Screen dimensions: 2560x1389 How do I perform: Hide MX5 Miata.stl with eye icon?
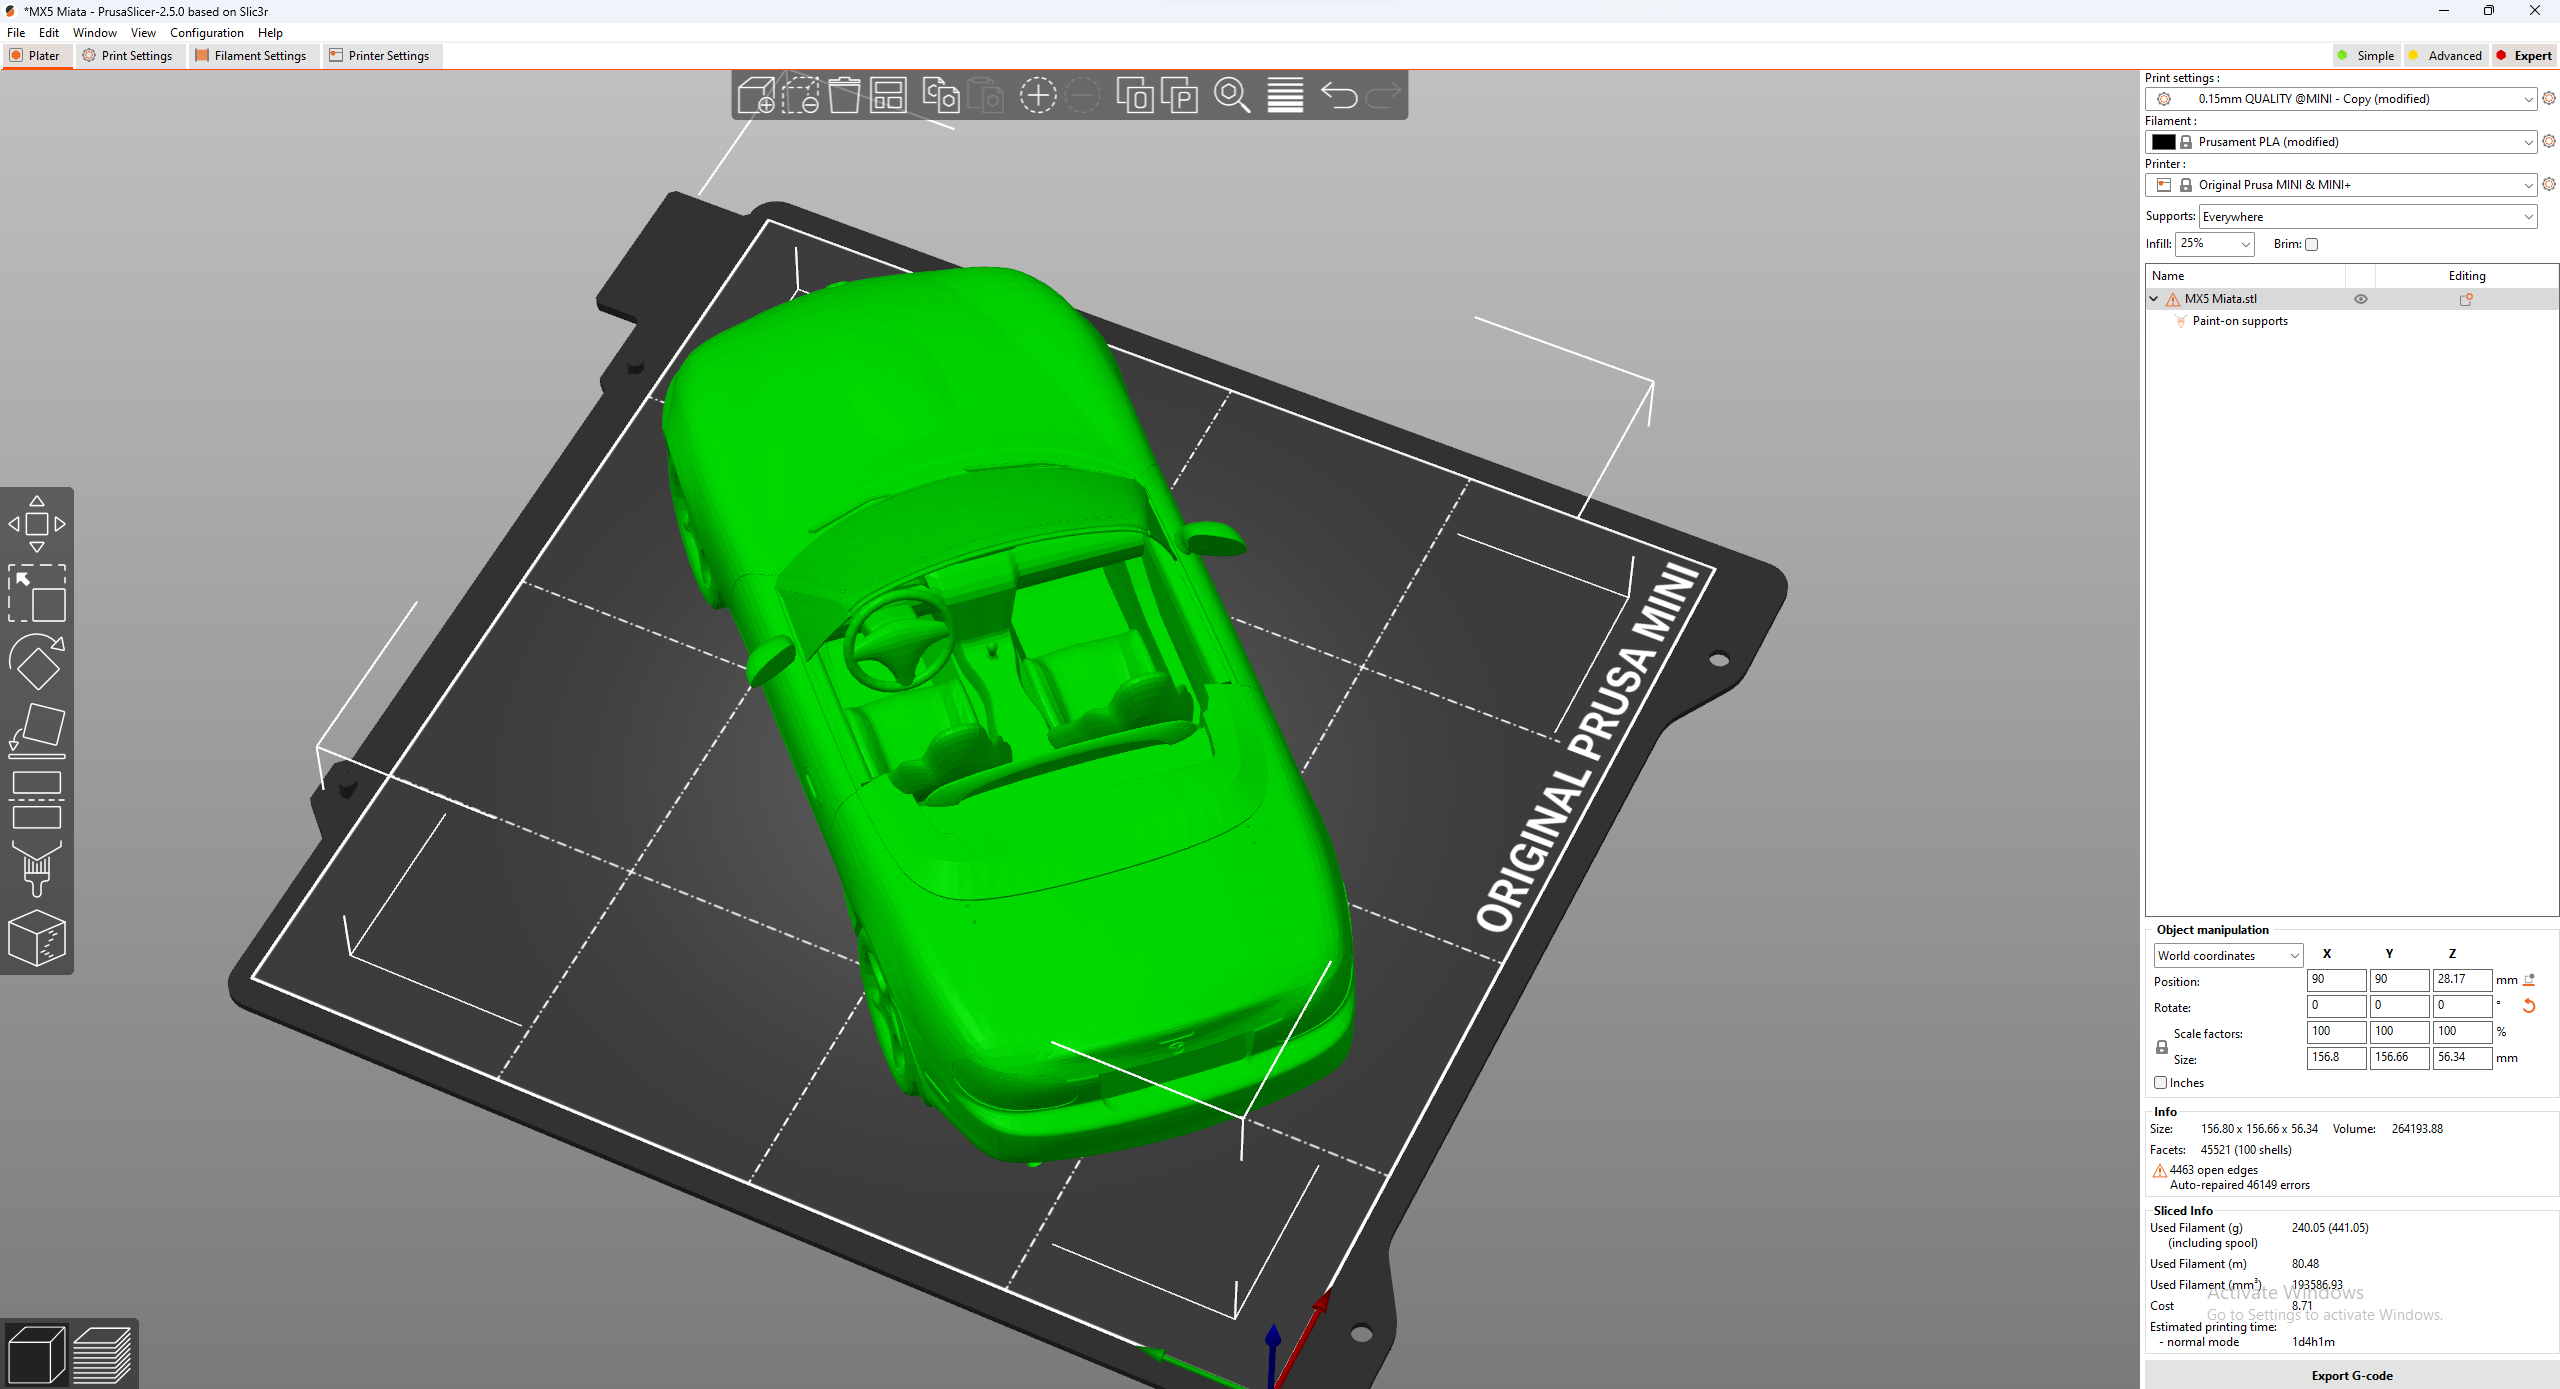[x=2360, y=299]
